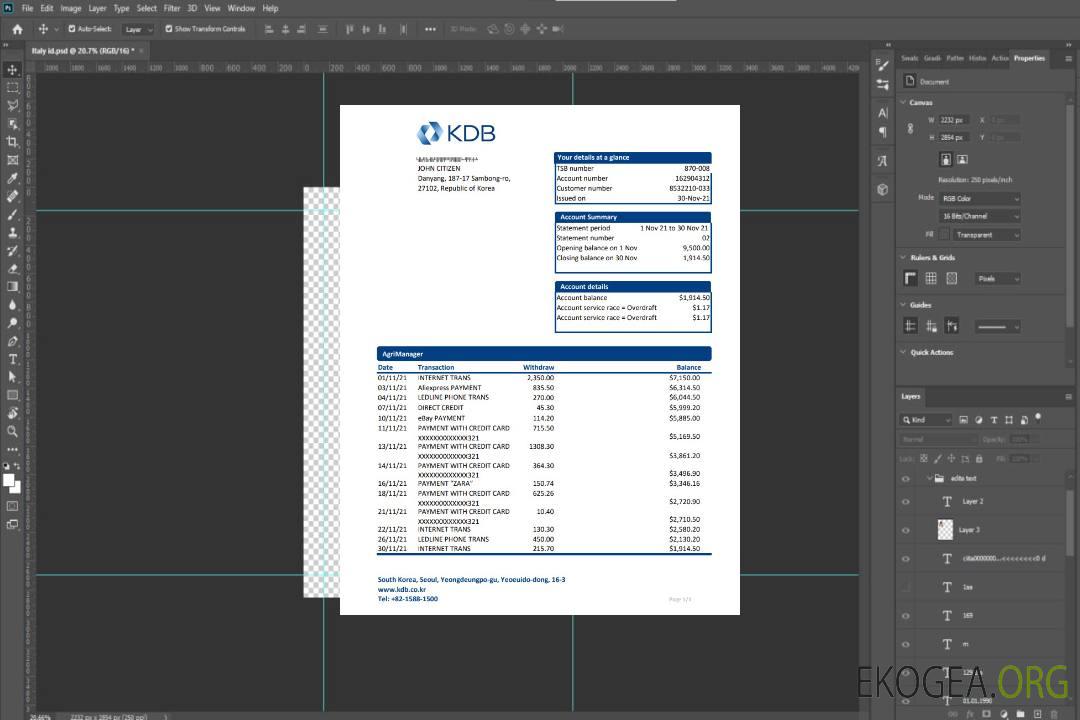Click lock guides button
The height and width of the screenshot is (720, 1080).
931,326
